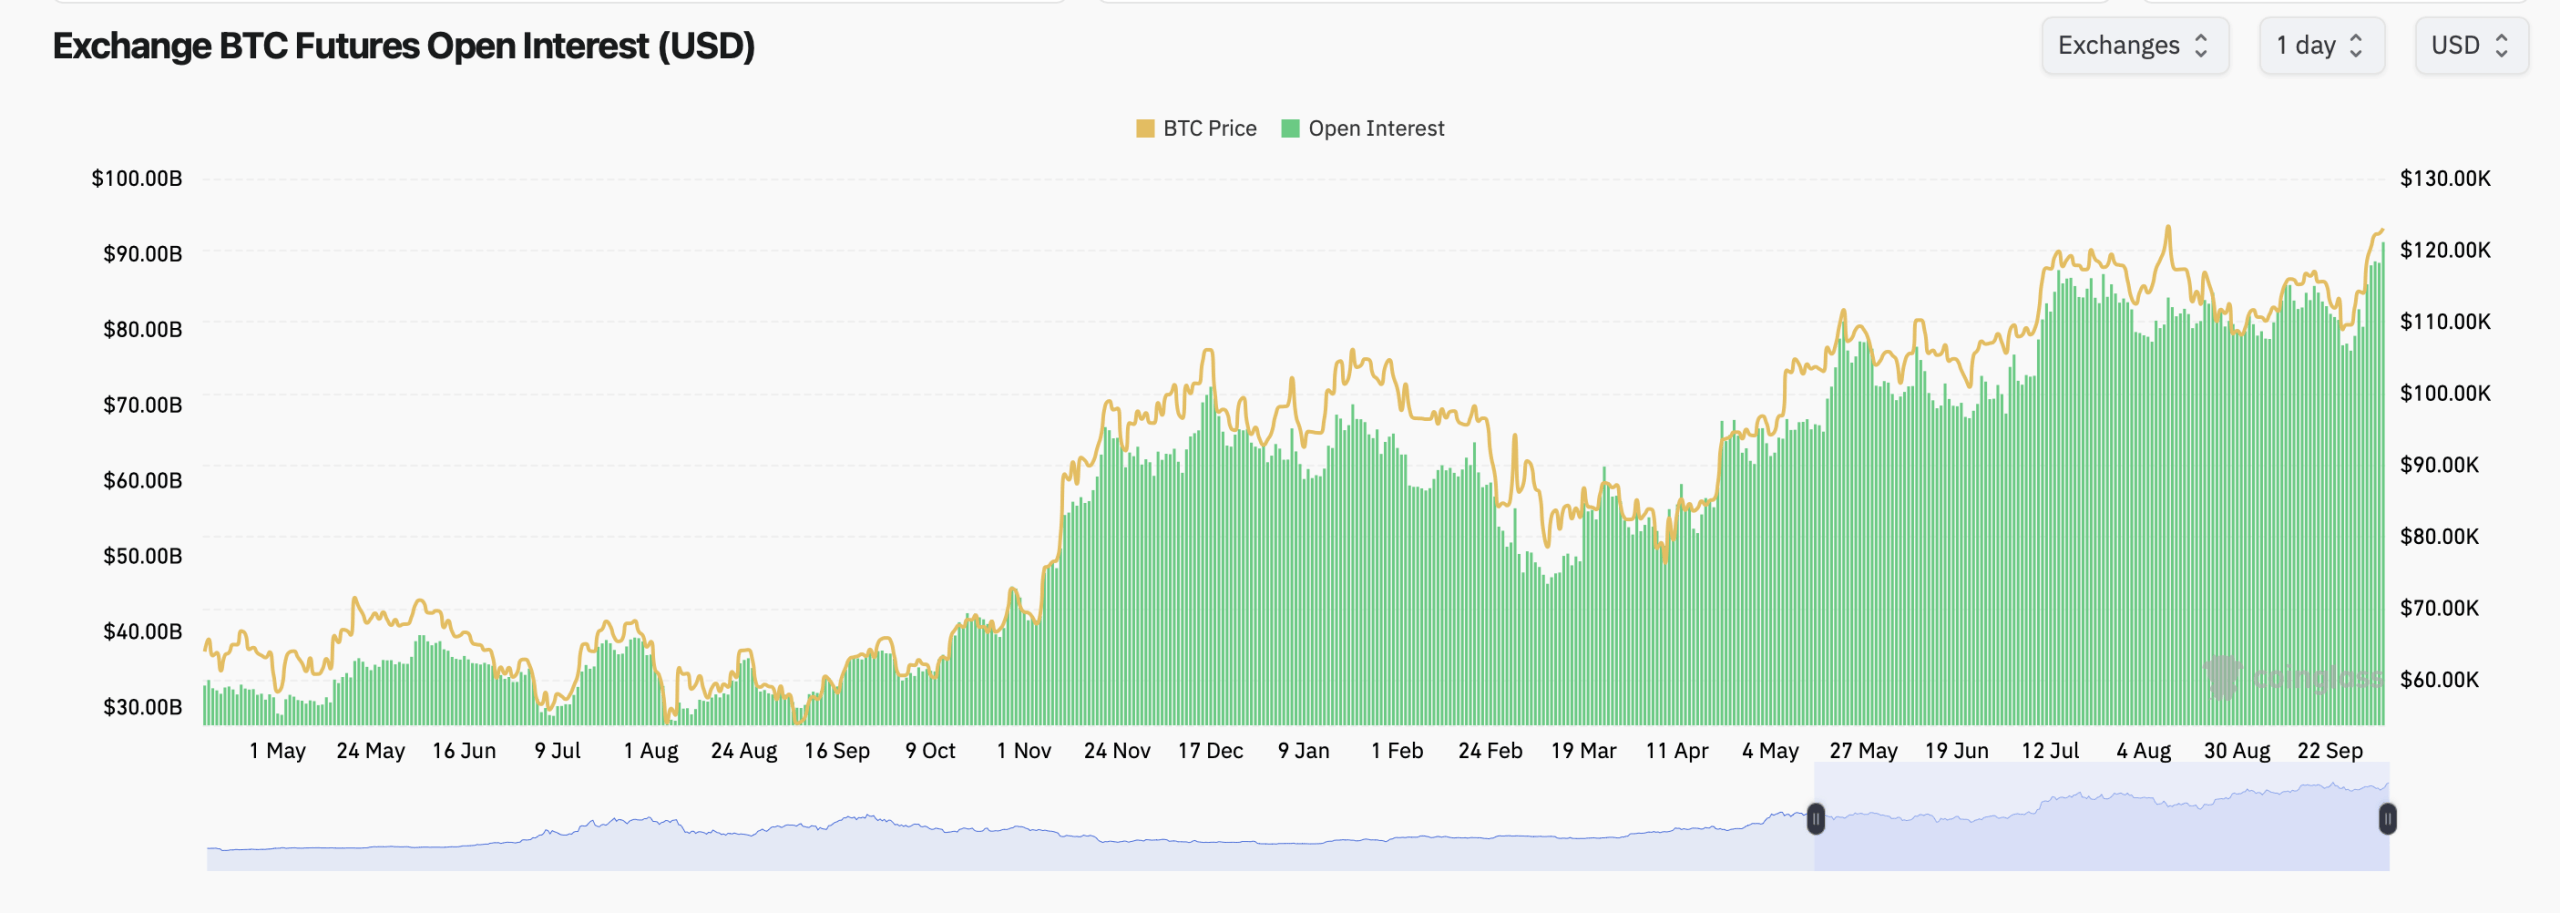Click the up-down chevron icon beside Exchanges
This screenshot has width=2560, height=913.
coord(2201,46)
